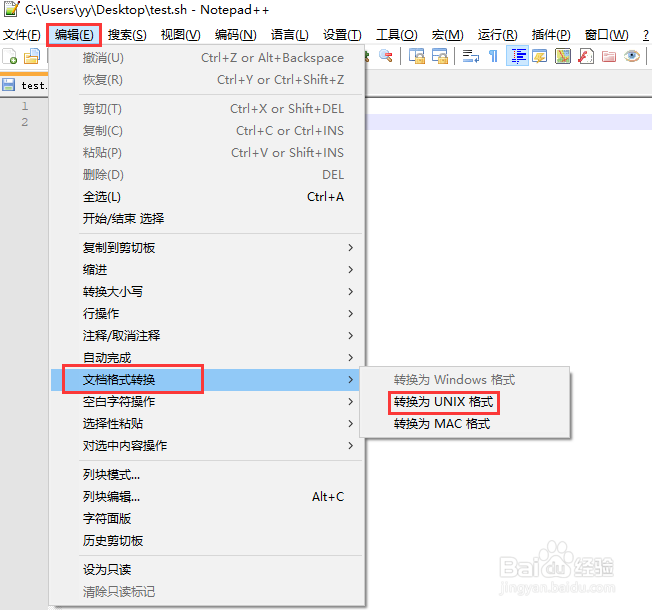This screenshot has width=652, height=610.
Task: Open the 设置(T) menu
Action: 342,35
